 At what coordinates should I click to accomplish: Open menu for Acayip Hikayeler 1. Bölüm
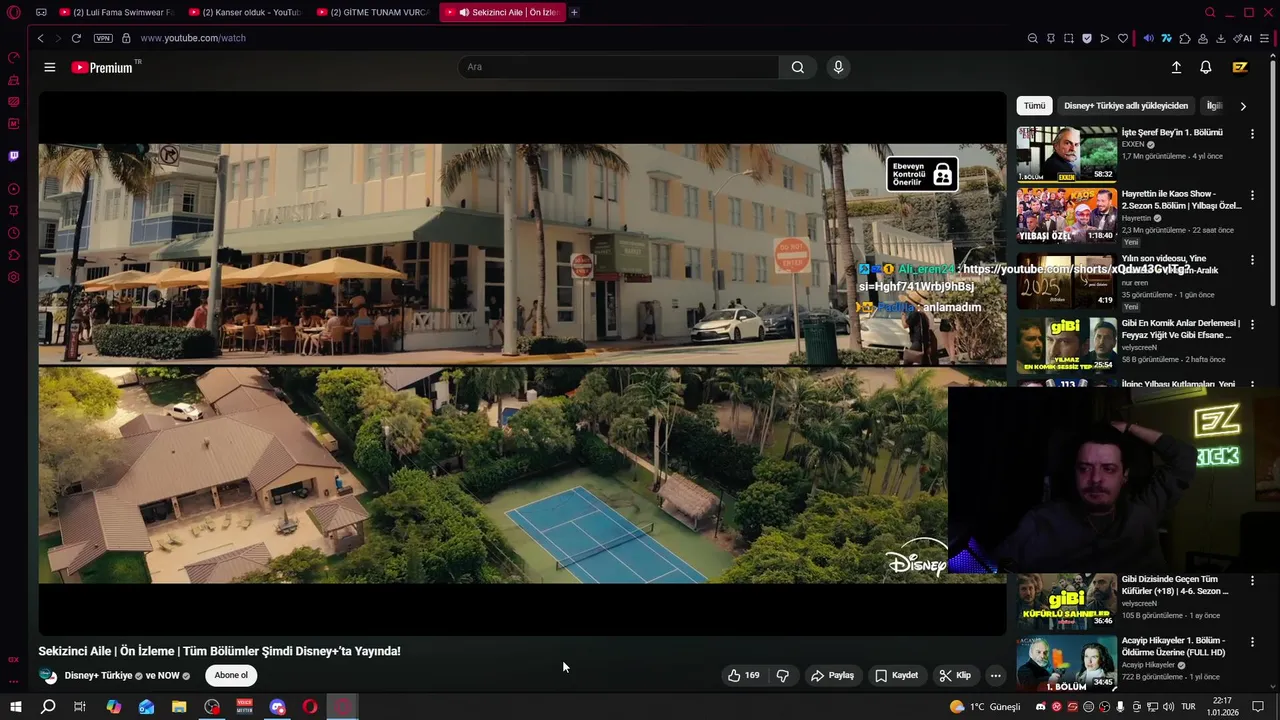1252,642
